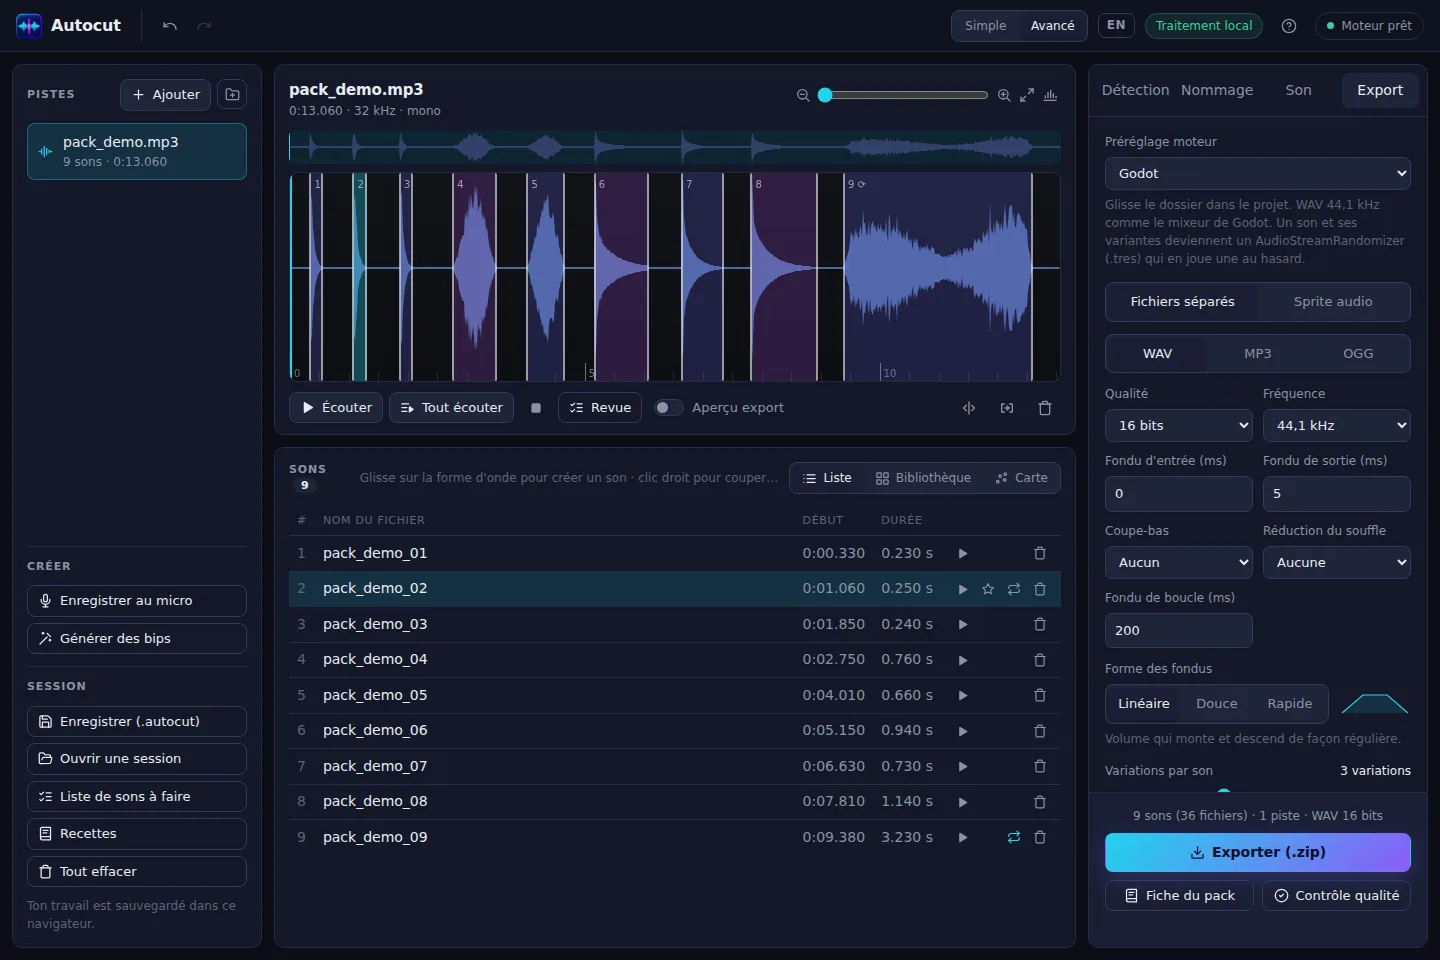This screenshot has height=960, width=1440.
Task: Switch to the Nommage tab
Action: click(x=1217, y=90)
